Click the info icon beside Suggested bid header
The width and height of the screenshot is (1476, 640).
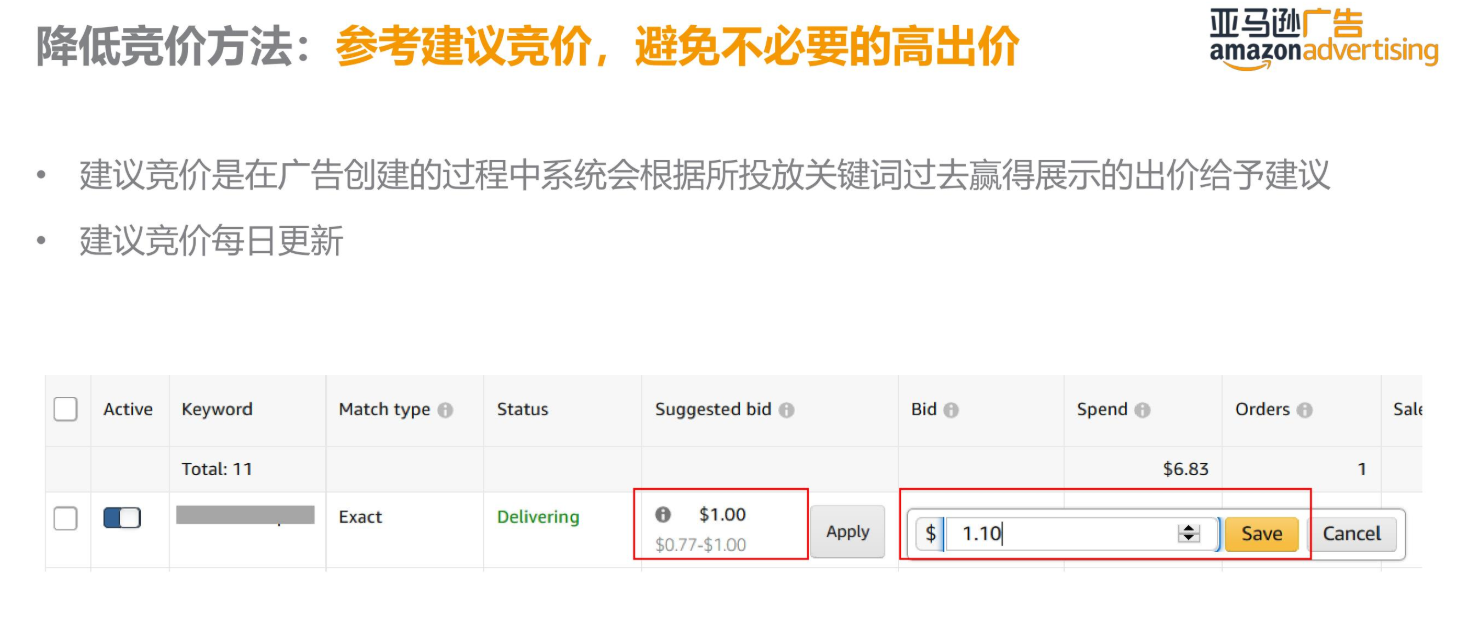click(789, 410)
